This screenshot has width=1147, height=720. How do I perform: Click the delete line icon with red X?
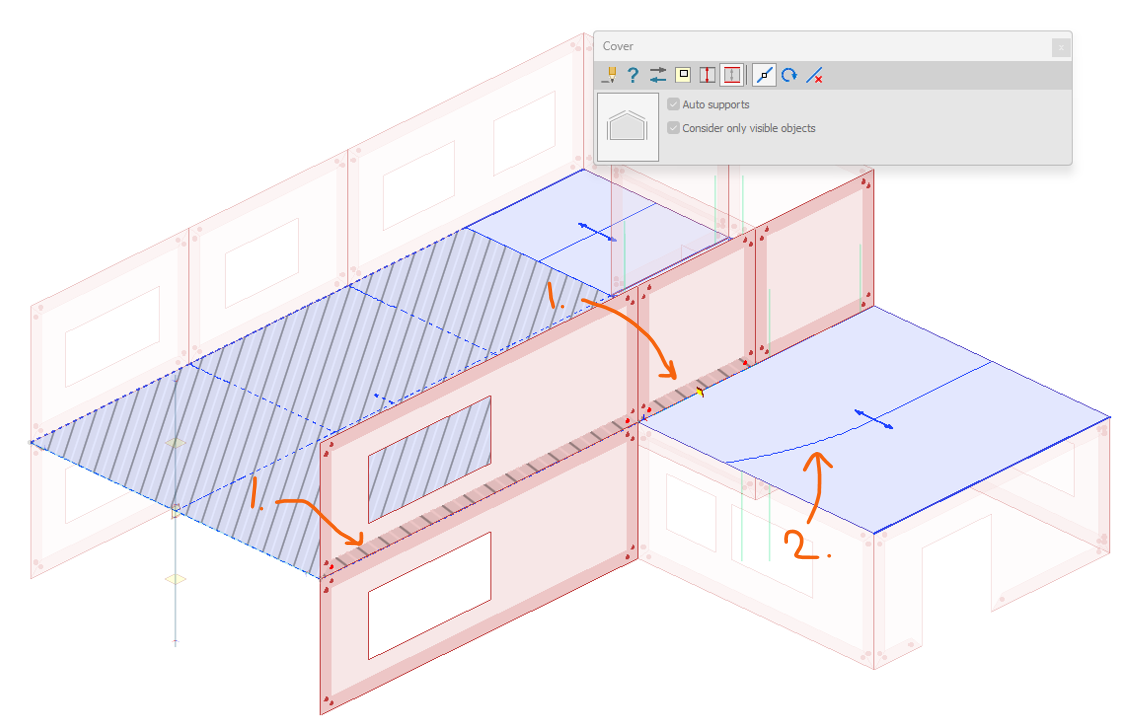pyautogui.click(x=814, y=75)
